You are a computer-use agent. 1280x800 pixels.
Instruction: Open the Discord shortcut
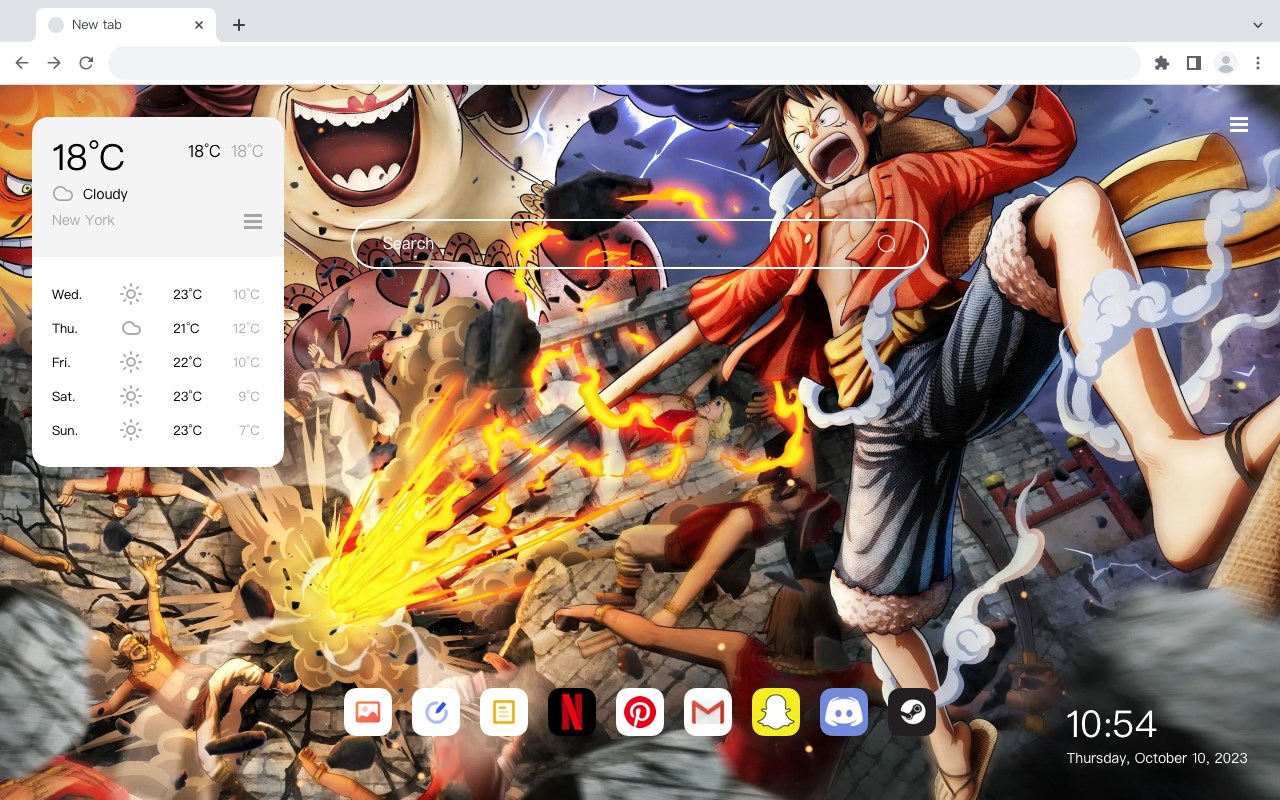coord(844,712)
